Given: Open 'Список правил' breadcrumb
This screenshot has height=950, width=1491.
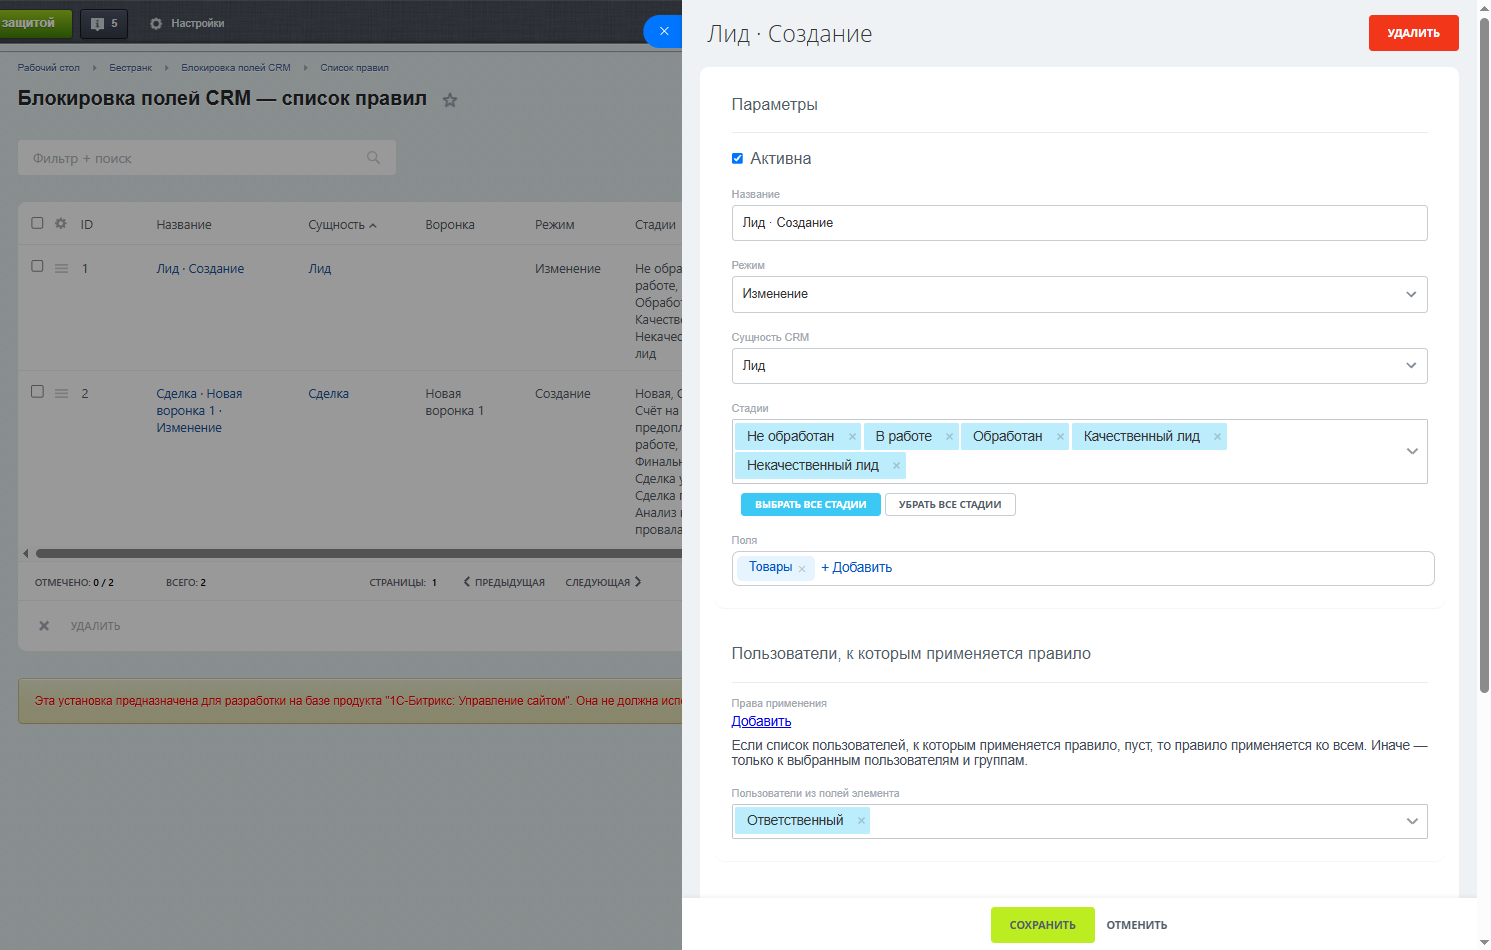Looking at the screenshot, I should point(354,68).
